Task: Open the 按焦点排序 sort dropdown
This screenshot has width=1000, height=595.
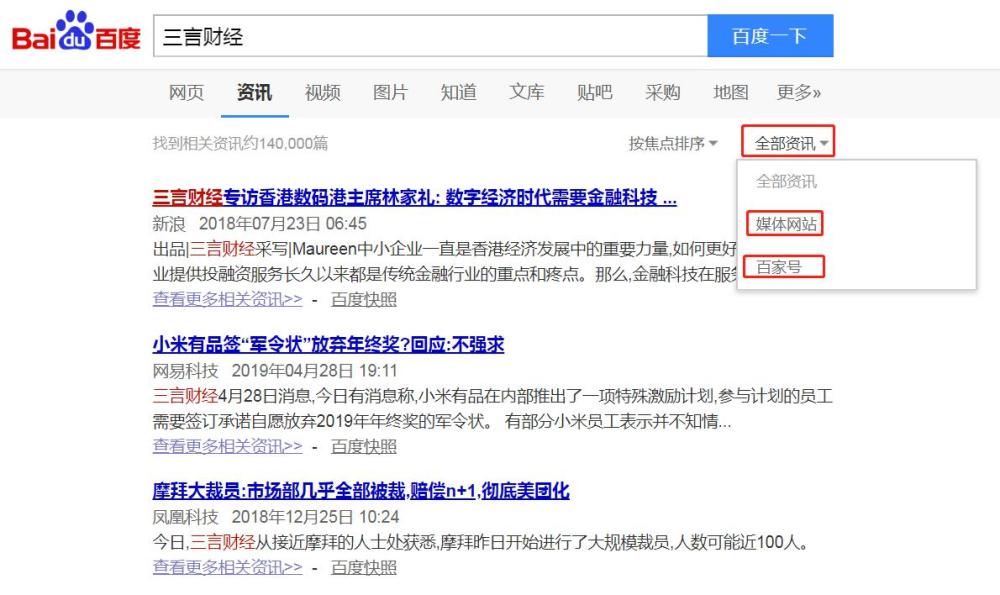Action: 673,143
